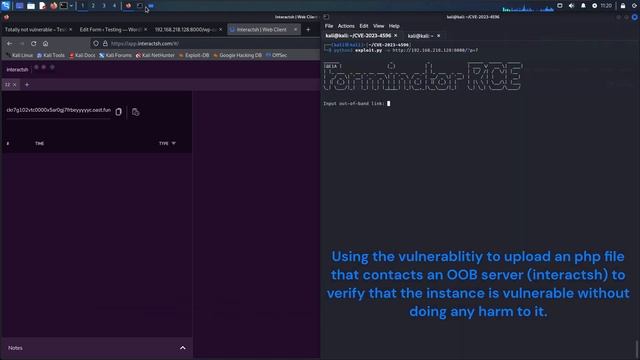This screenshot has width=640, height=360.
Task: Switch to workspace 2
Action: pos(93,6)
